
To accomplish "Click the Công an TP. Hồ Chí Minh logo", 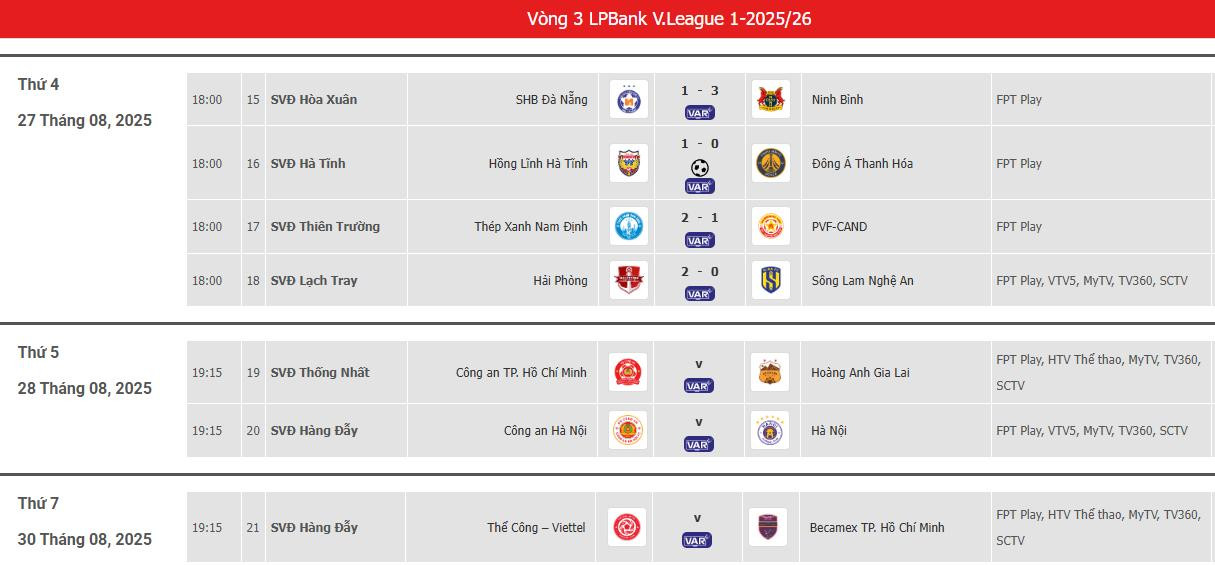I will [x=628, y=372].
